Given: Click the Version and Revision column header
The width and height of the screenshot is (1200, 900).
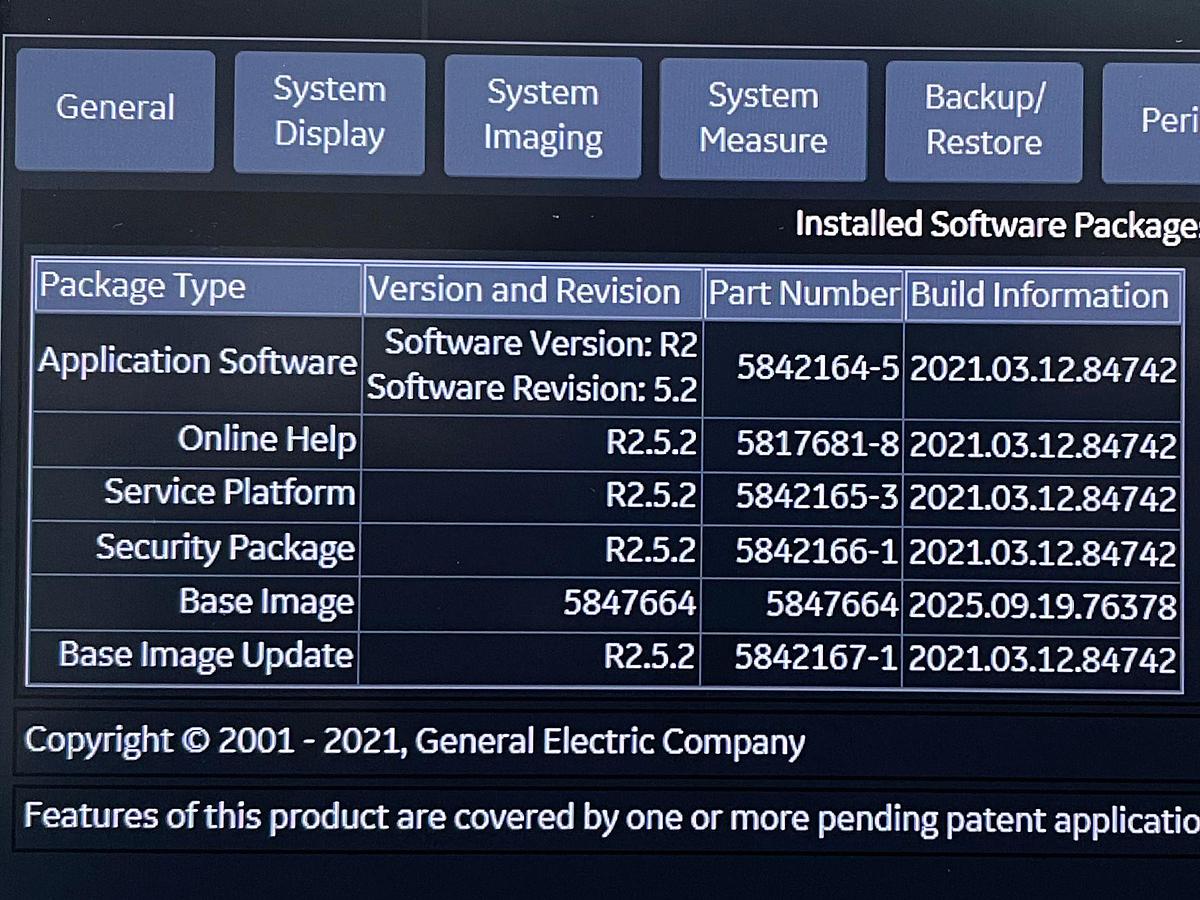Looking at the screenshot, I should tap(530, 290).
